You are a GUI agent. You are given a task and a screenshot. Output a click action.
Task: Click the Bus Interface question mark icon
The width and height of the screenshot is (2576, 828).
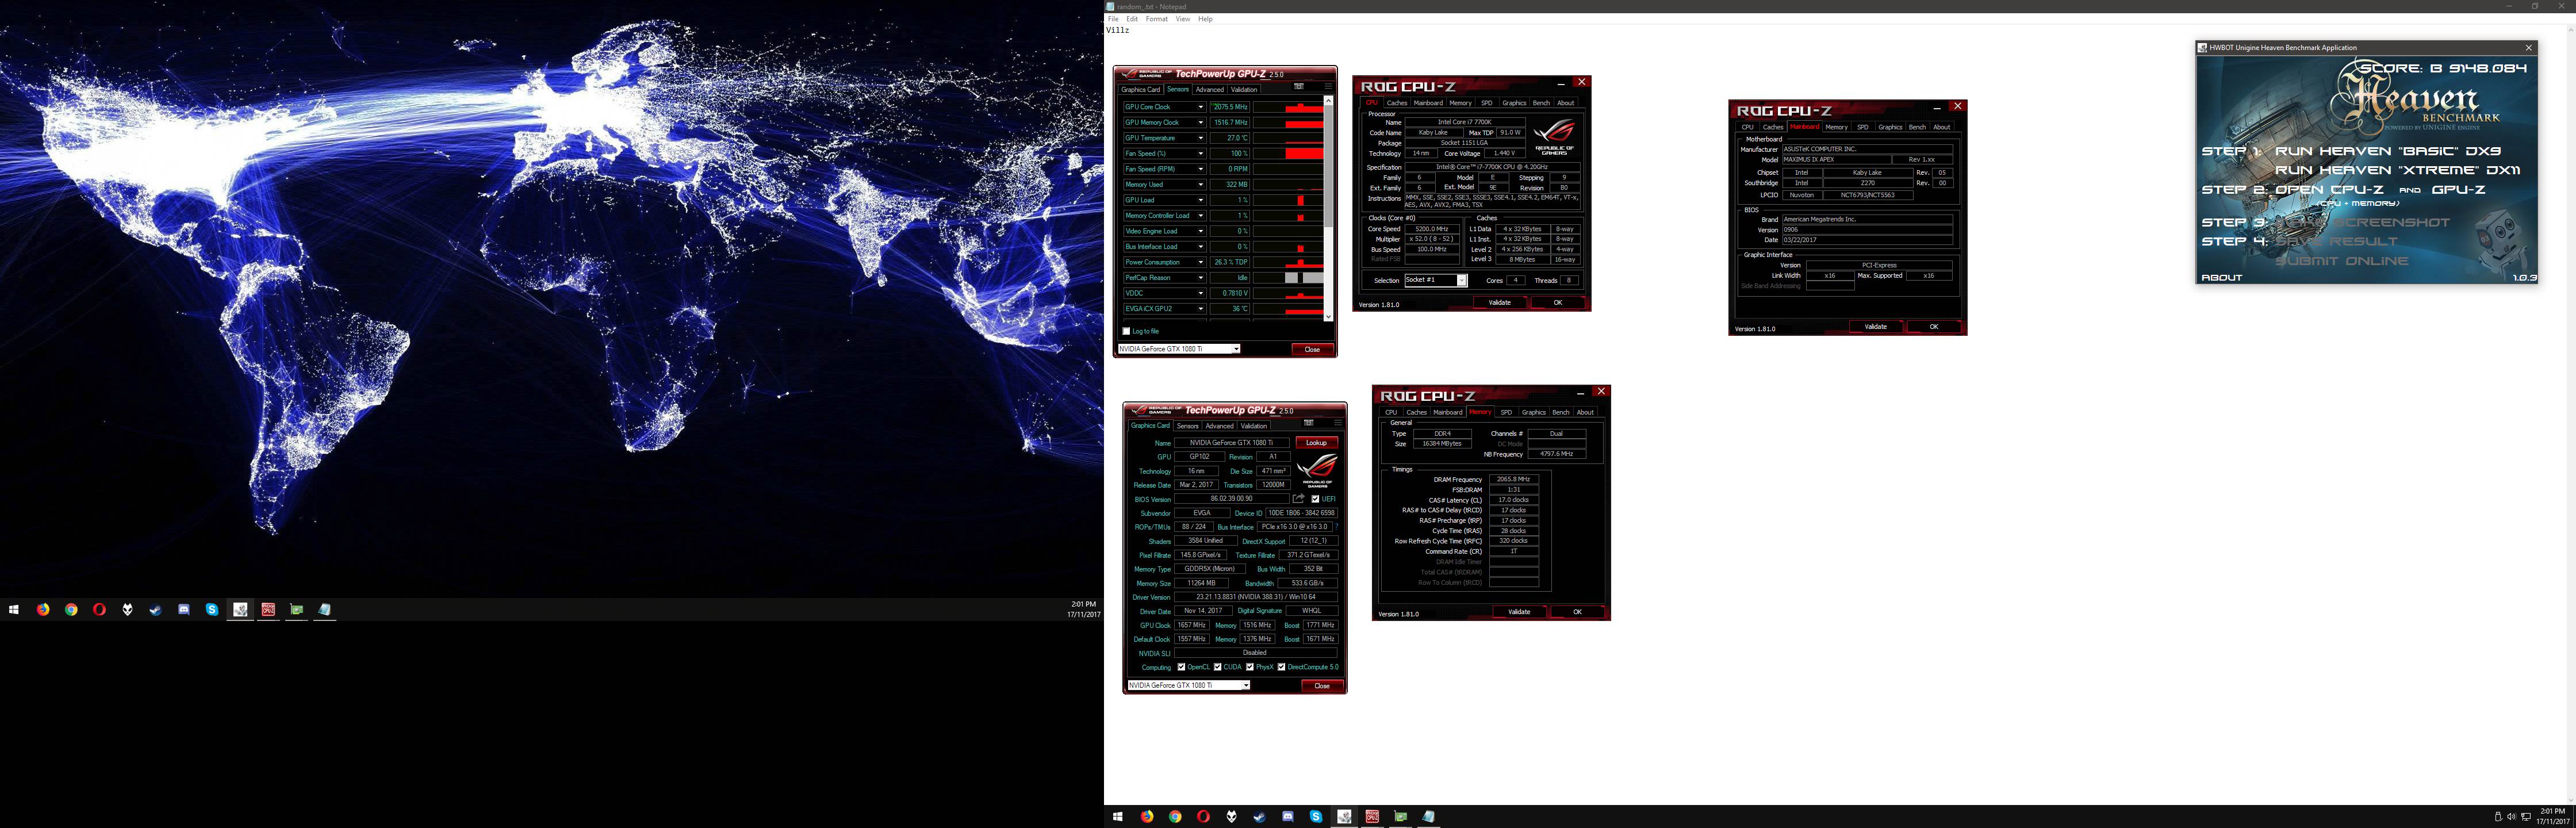[x=1336, y=527]
